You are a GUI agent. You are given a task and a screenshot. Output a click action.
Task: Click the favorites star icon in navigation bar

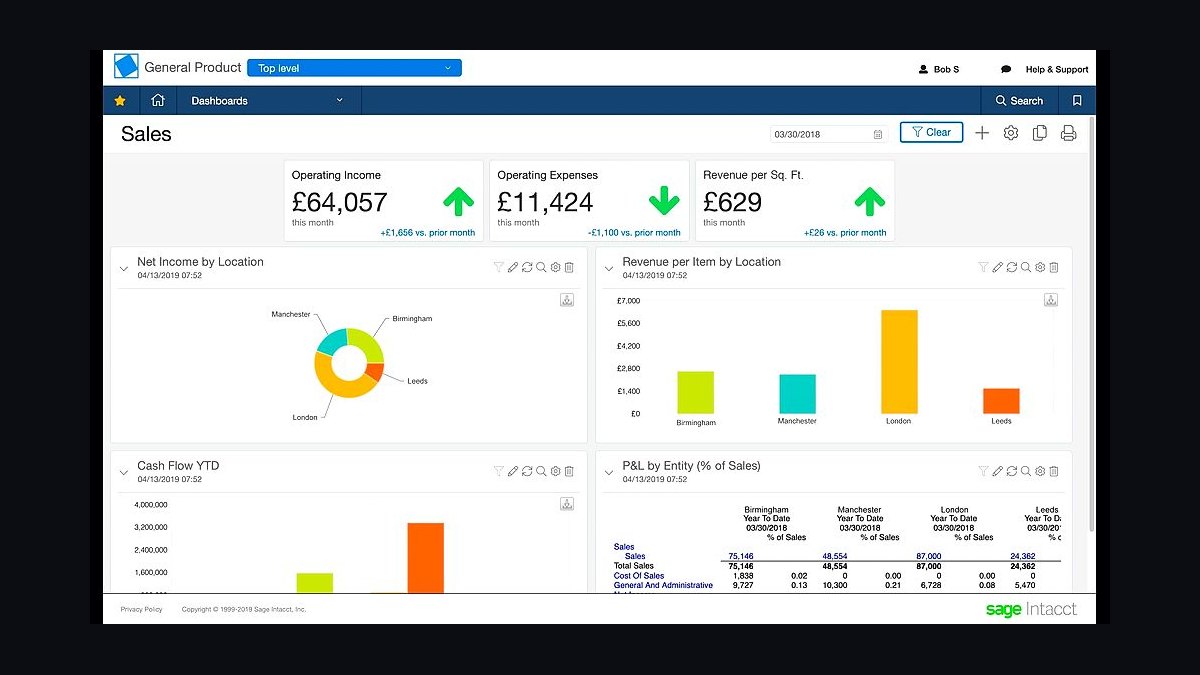point(120,101)
